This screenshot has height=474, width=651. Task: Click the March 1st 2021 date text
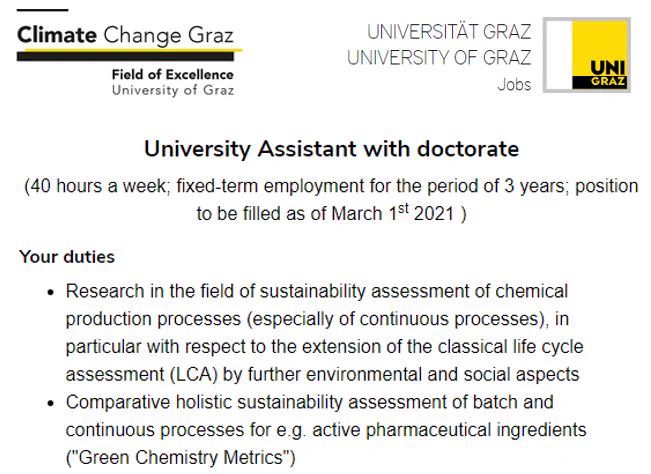[x=392, y=213]
